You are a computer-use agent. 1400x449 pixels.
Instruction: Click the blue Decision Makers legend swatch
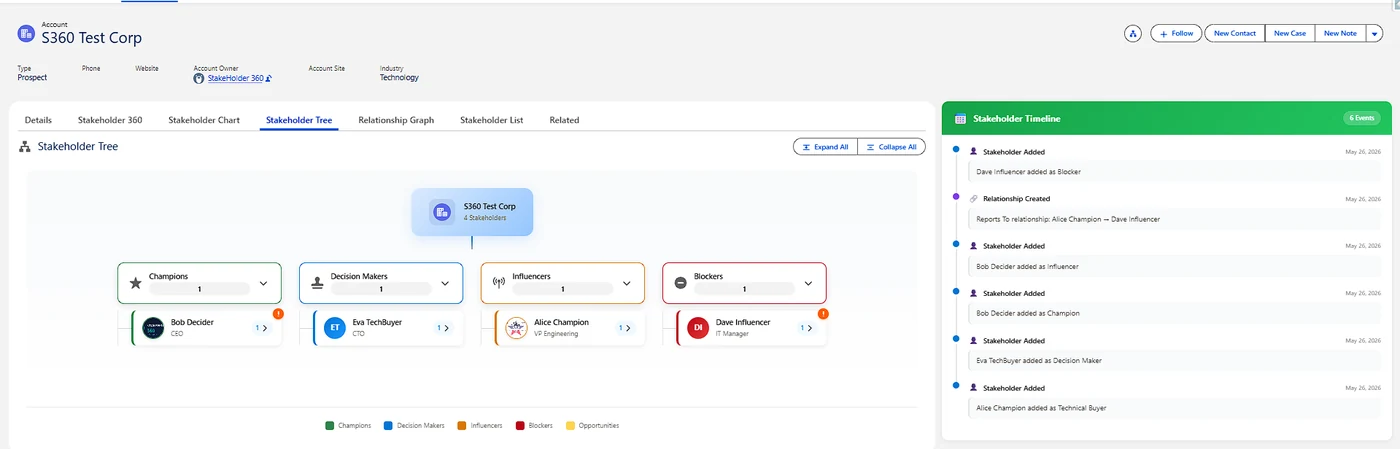(388, 426)
